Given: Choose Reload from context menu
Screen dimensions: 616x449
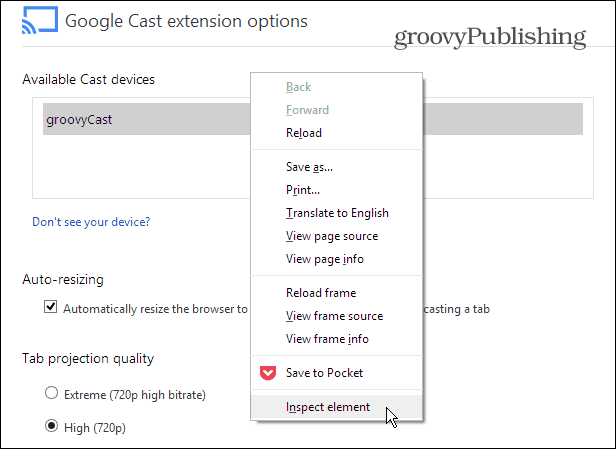Looking at the screenshot, I should tap(336, 133).
